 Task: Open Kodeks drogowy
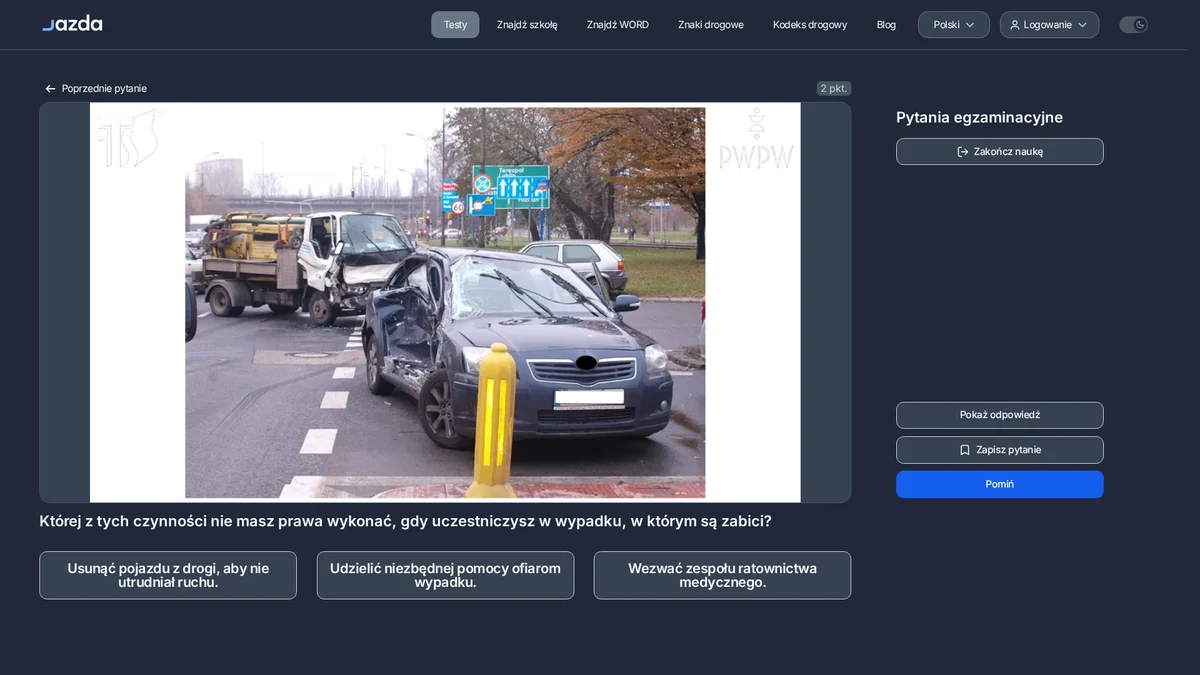point(810,25)
